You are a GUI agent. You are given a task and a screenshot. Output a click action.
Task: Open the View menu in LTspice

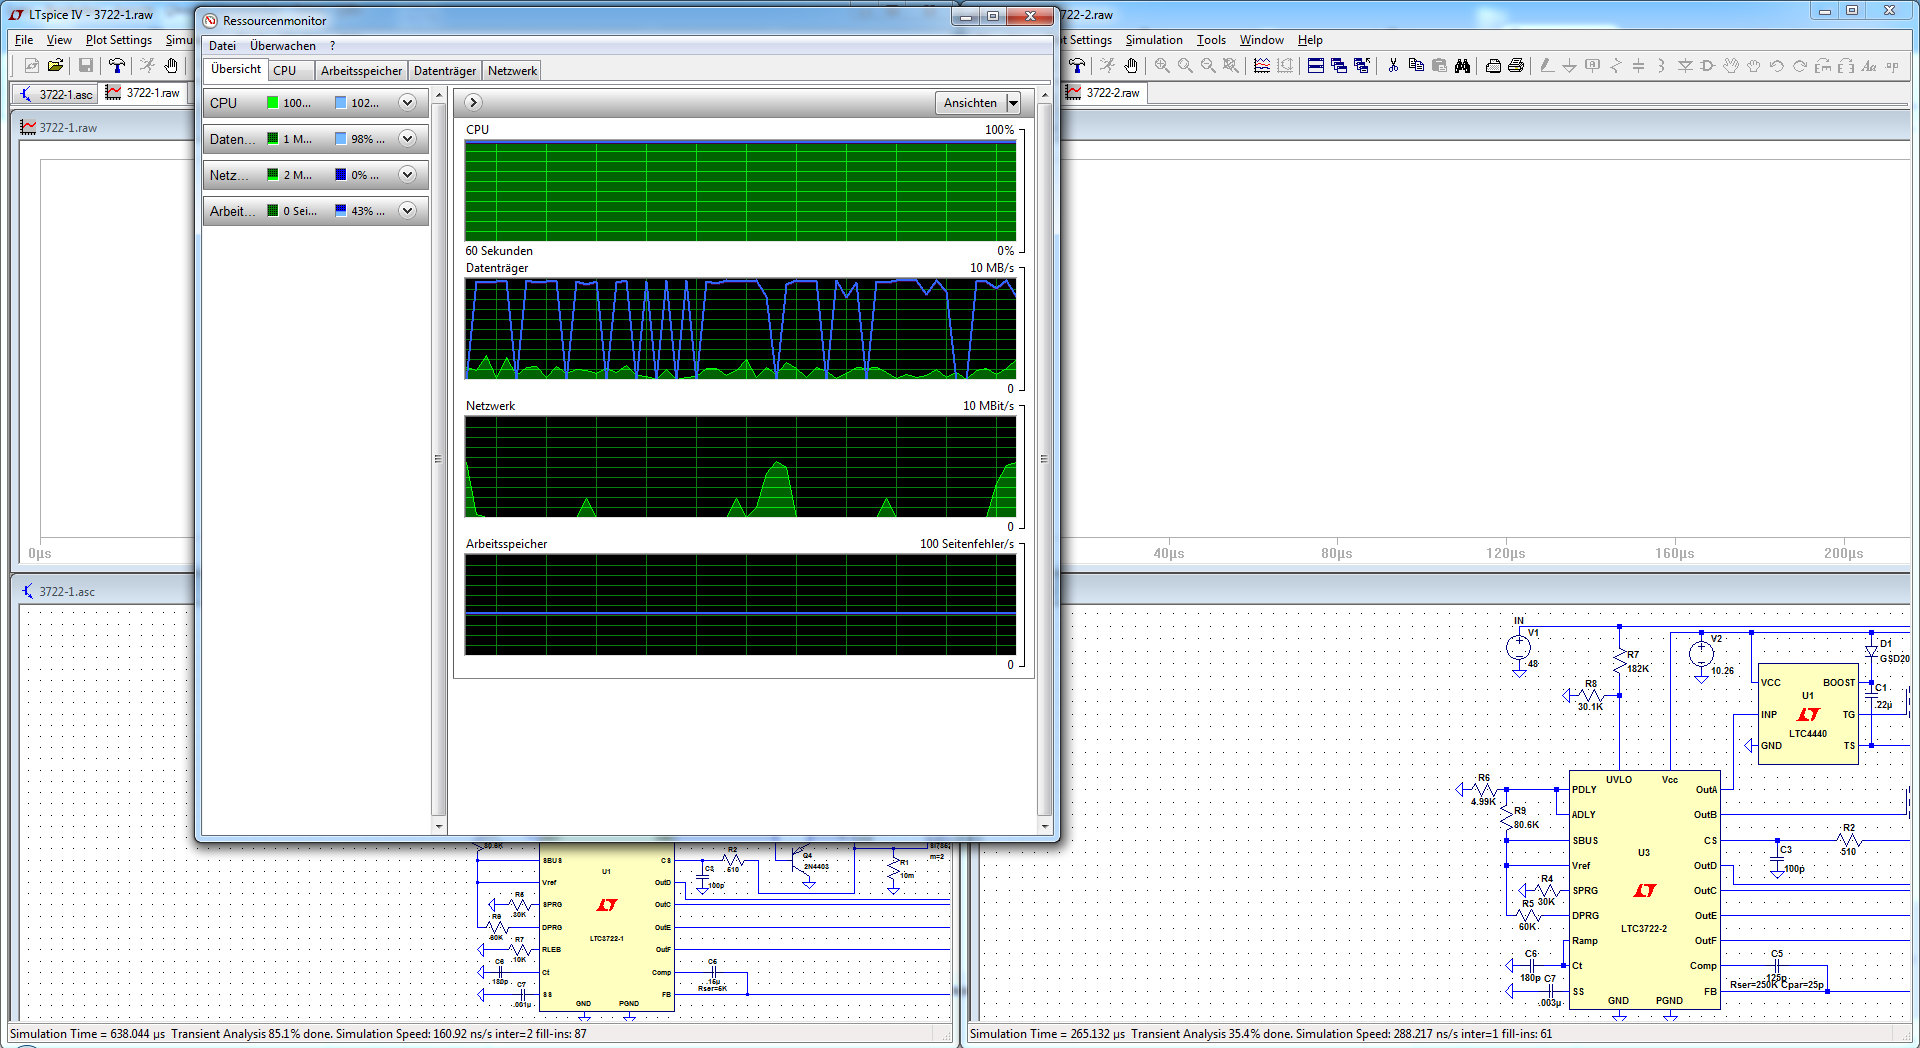pos(59,40)
